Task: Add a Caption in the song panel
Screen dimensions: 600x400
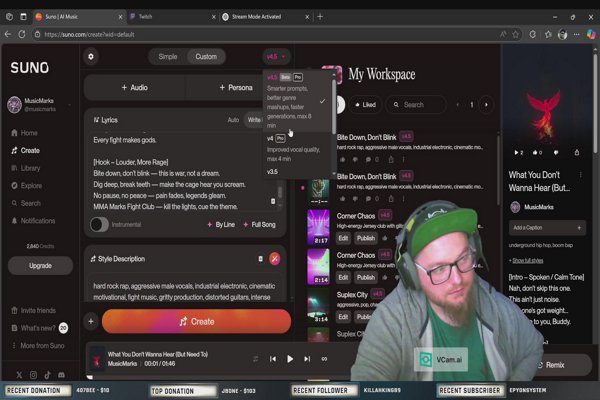Action: click(547, 228)
